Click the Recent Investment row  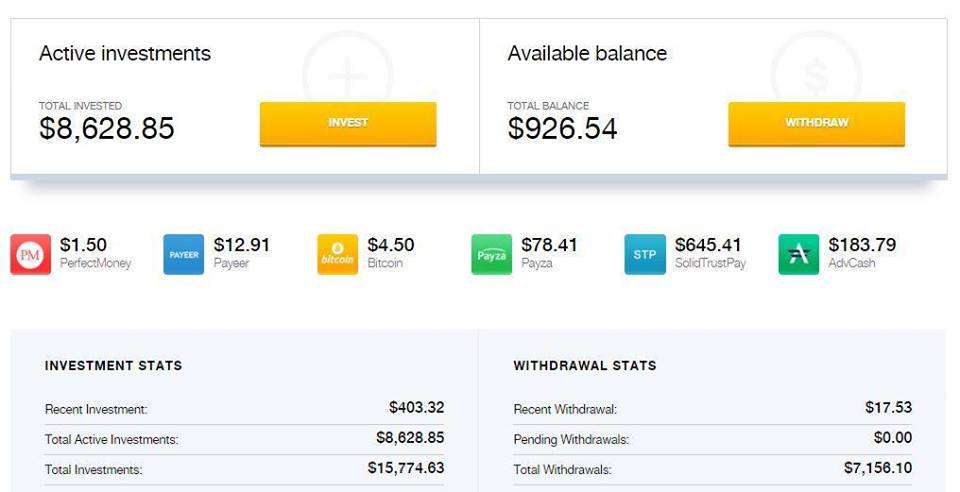coord(244,409)
